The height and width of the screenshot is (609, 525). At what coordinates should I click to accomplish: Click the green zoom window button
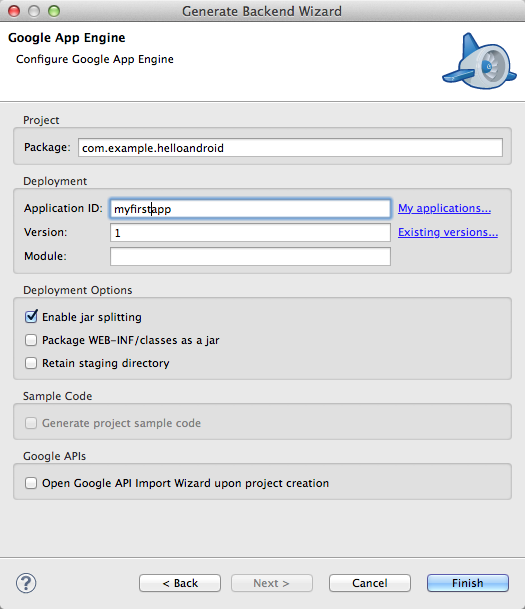point(54,11)
